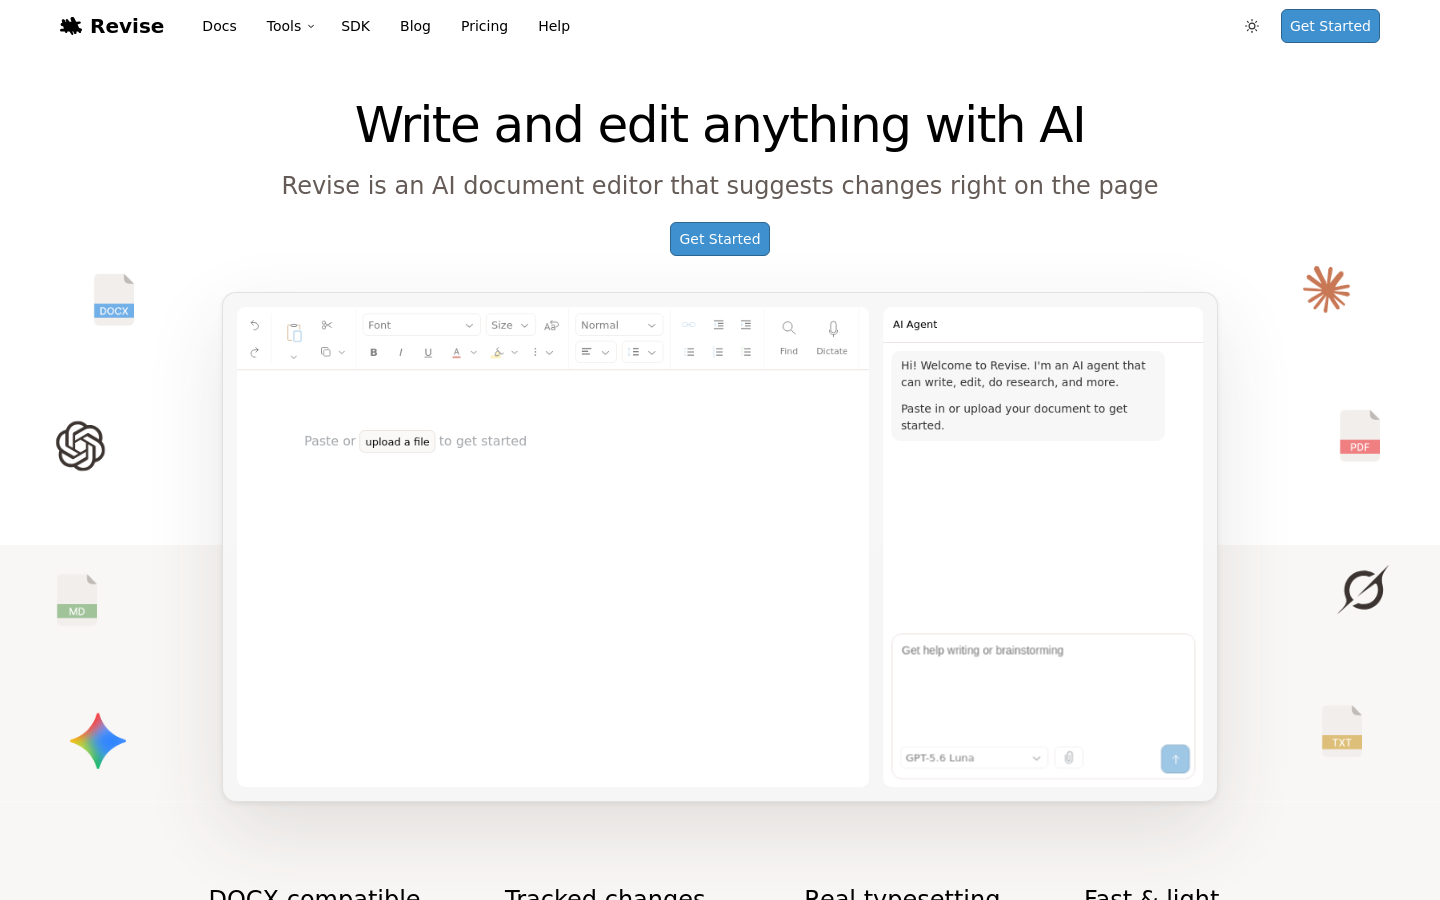Click the hero Get Started button

720,239
